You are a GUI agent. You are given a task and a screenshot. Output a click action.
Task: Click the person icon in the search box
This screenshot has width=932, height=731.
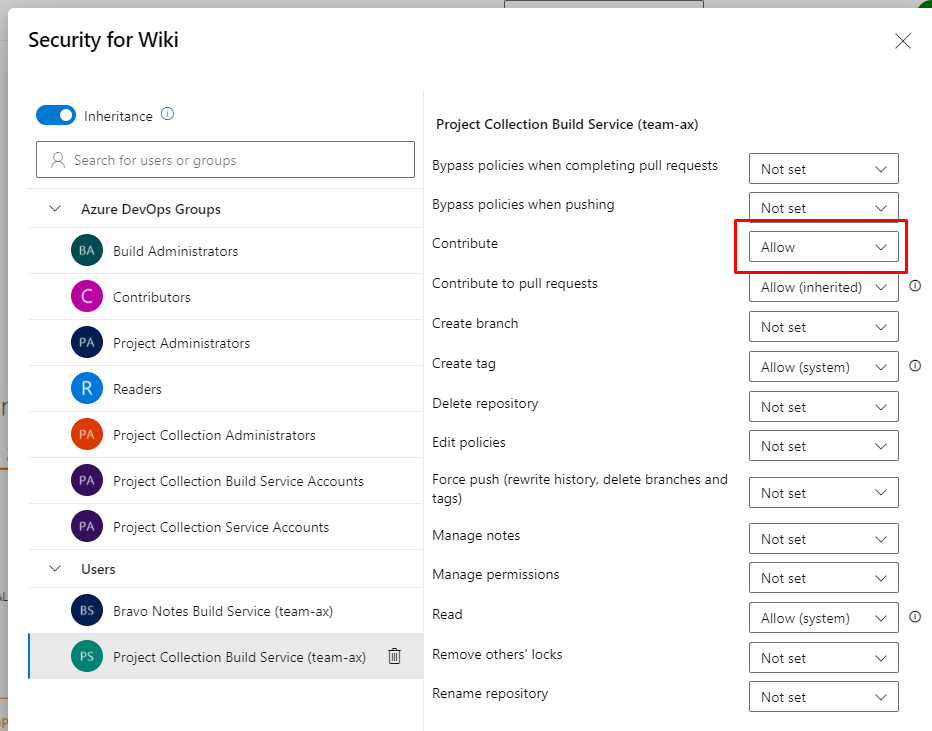(58, 160)
